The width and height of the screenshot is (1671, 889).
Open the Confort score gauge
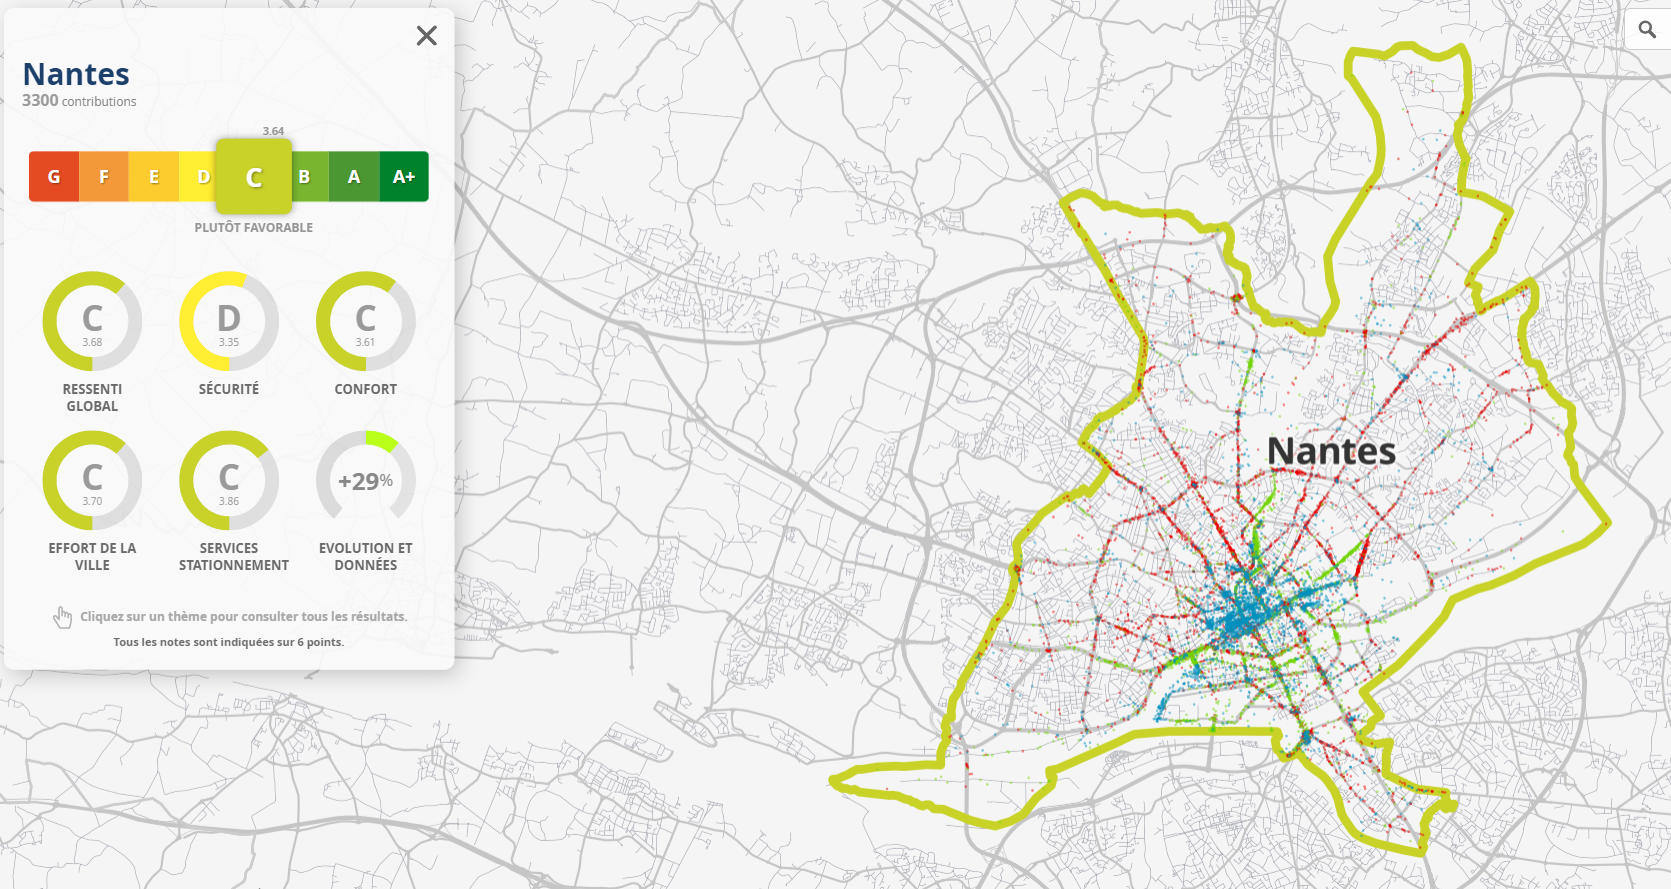pyautogui.click(x=366, y=321)
